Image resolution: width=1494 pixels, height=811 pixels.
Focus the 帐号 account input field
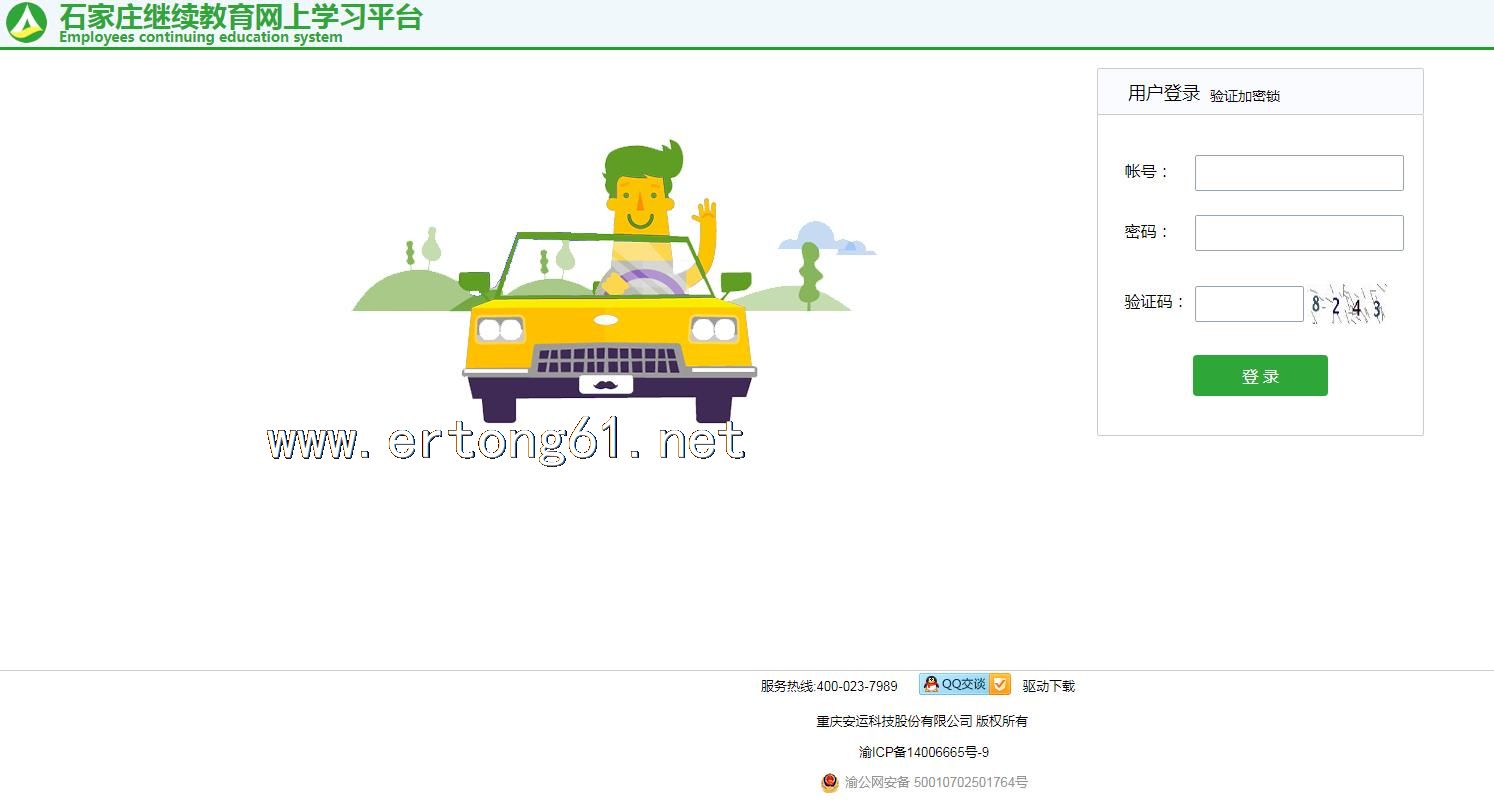coord(1299,173)
